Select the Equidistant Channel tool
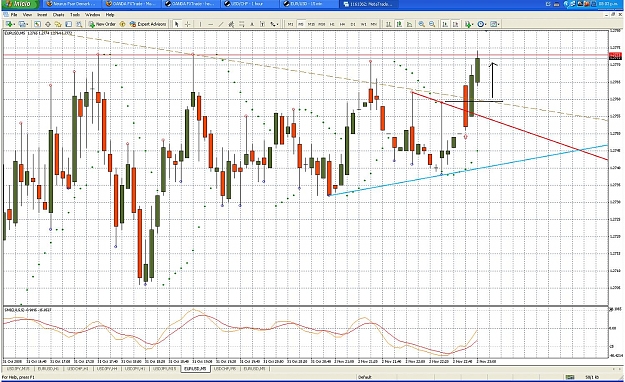 tap(231, 24)
